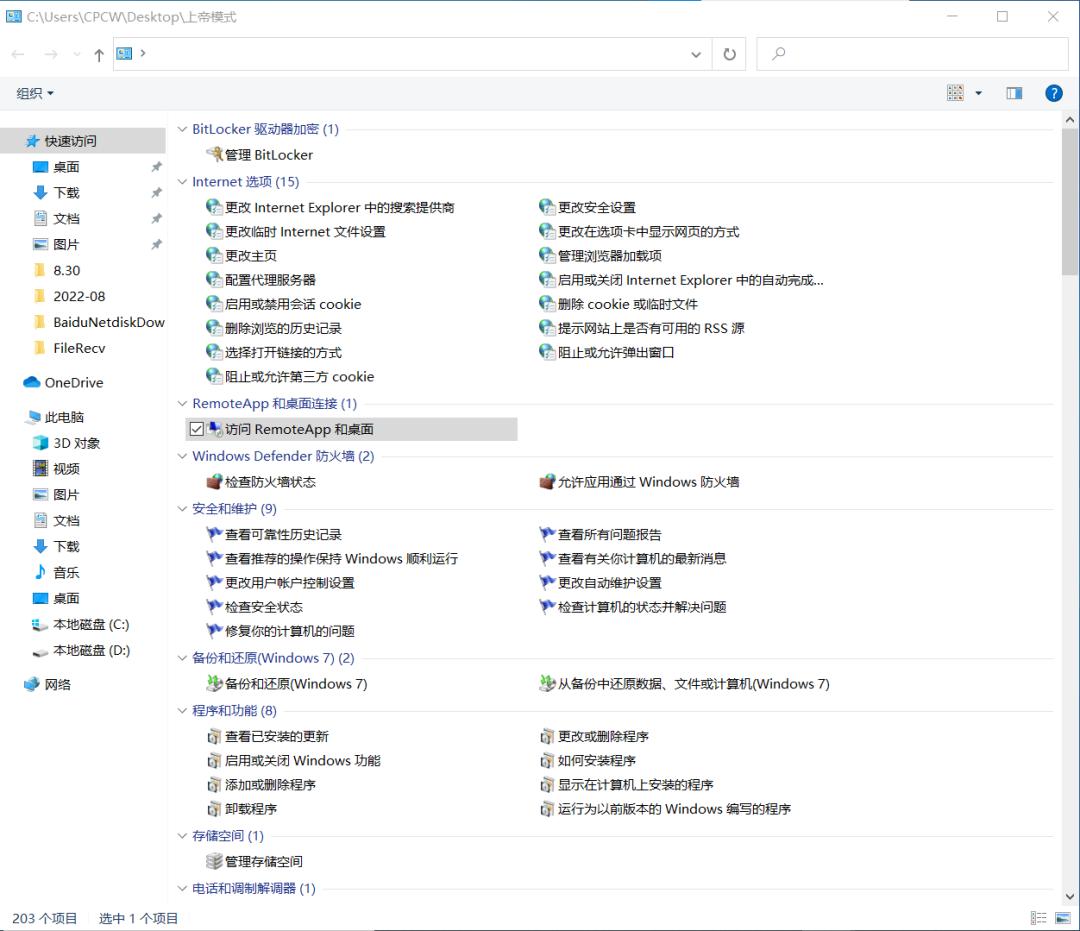Open 启用或关闭 Windows 功能
This screenshot has width=1080, height=931.
pos(302,760)
